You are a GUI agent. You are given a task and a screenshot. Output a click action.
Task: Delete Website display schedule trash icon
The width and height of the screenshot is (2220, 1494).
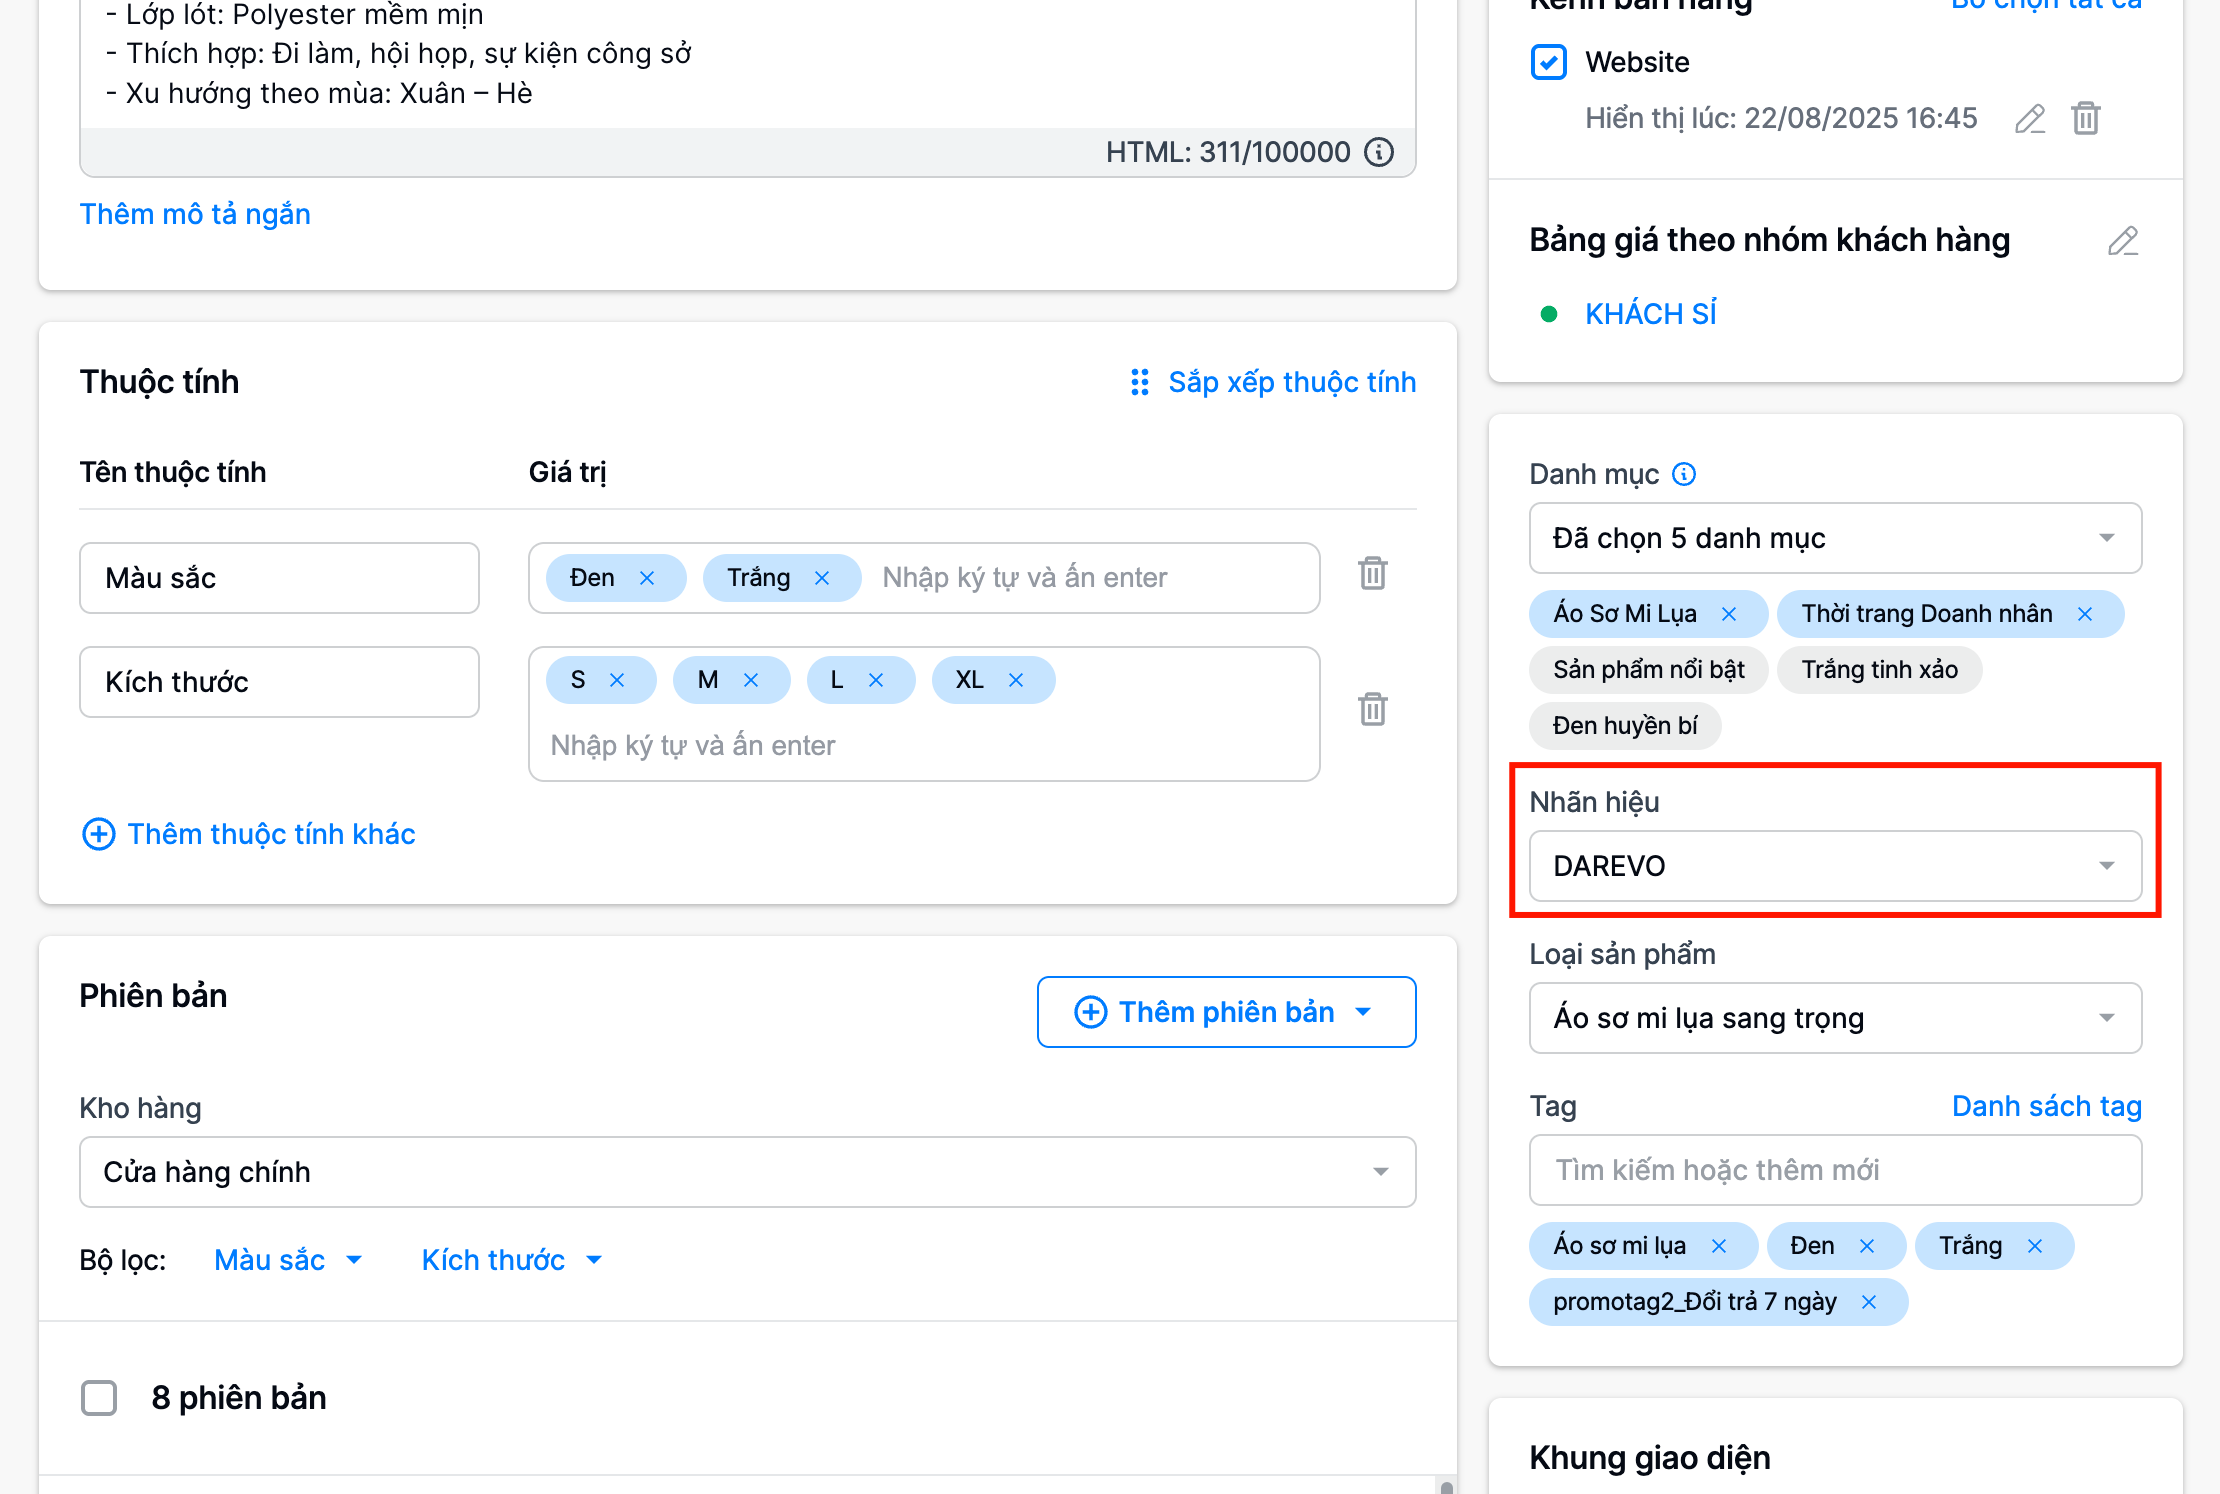(2085, 119)
